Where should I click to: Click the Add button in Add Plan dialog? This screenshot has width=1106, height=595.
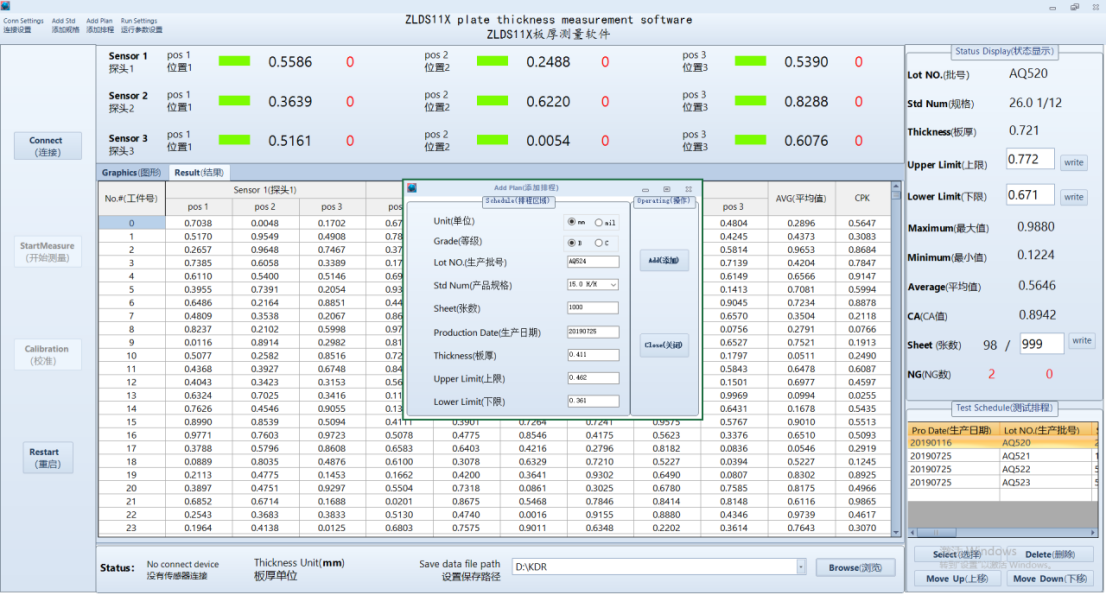(664, 260)
